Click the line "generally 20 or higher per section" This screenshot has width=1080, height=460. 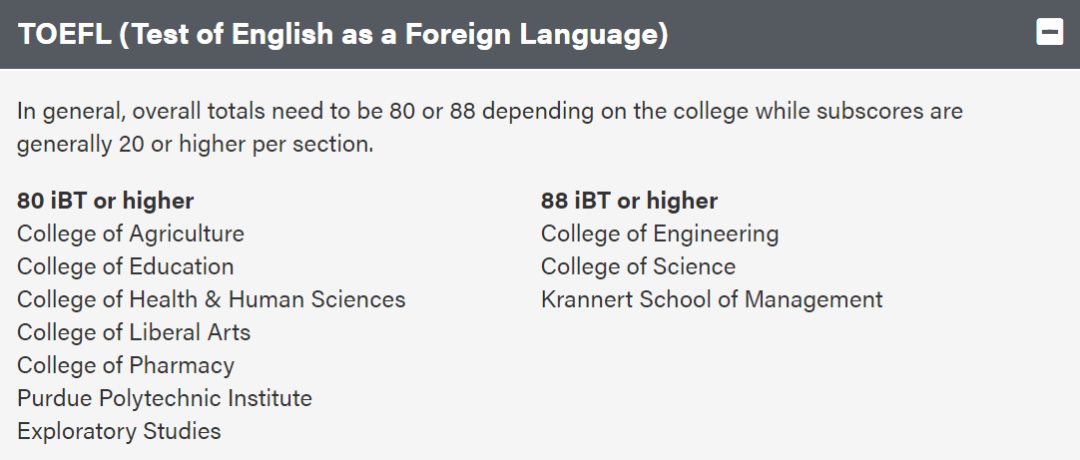[195, 145]
